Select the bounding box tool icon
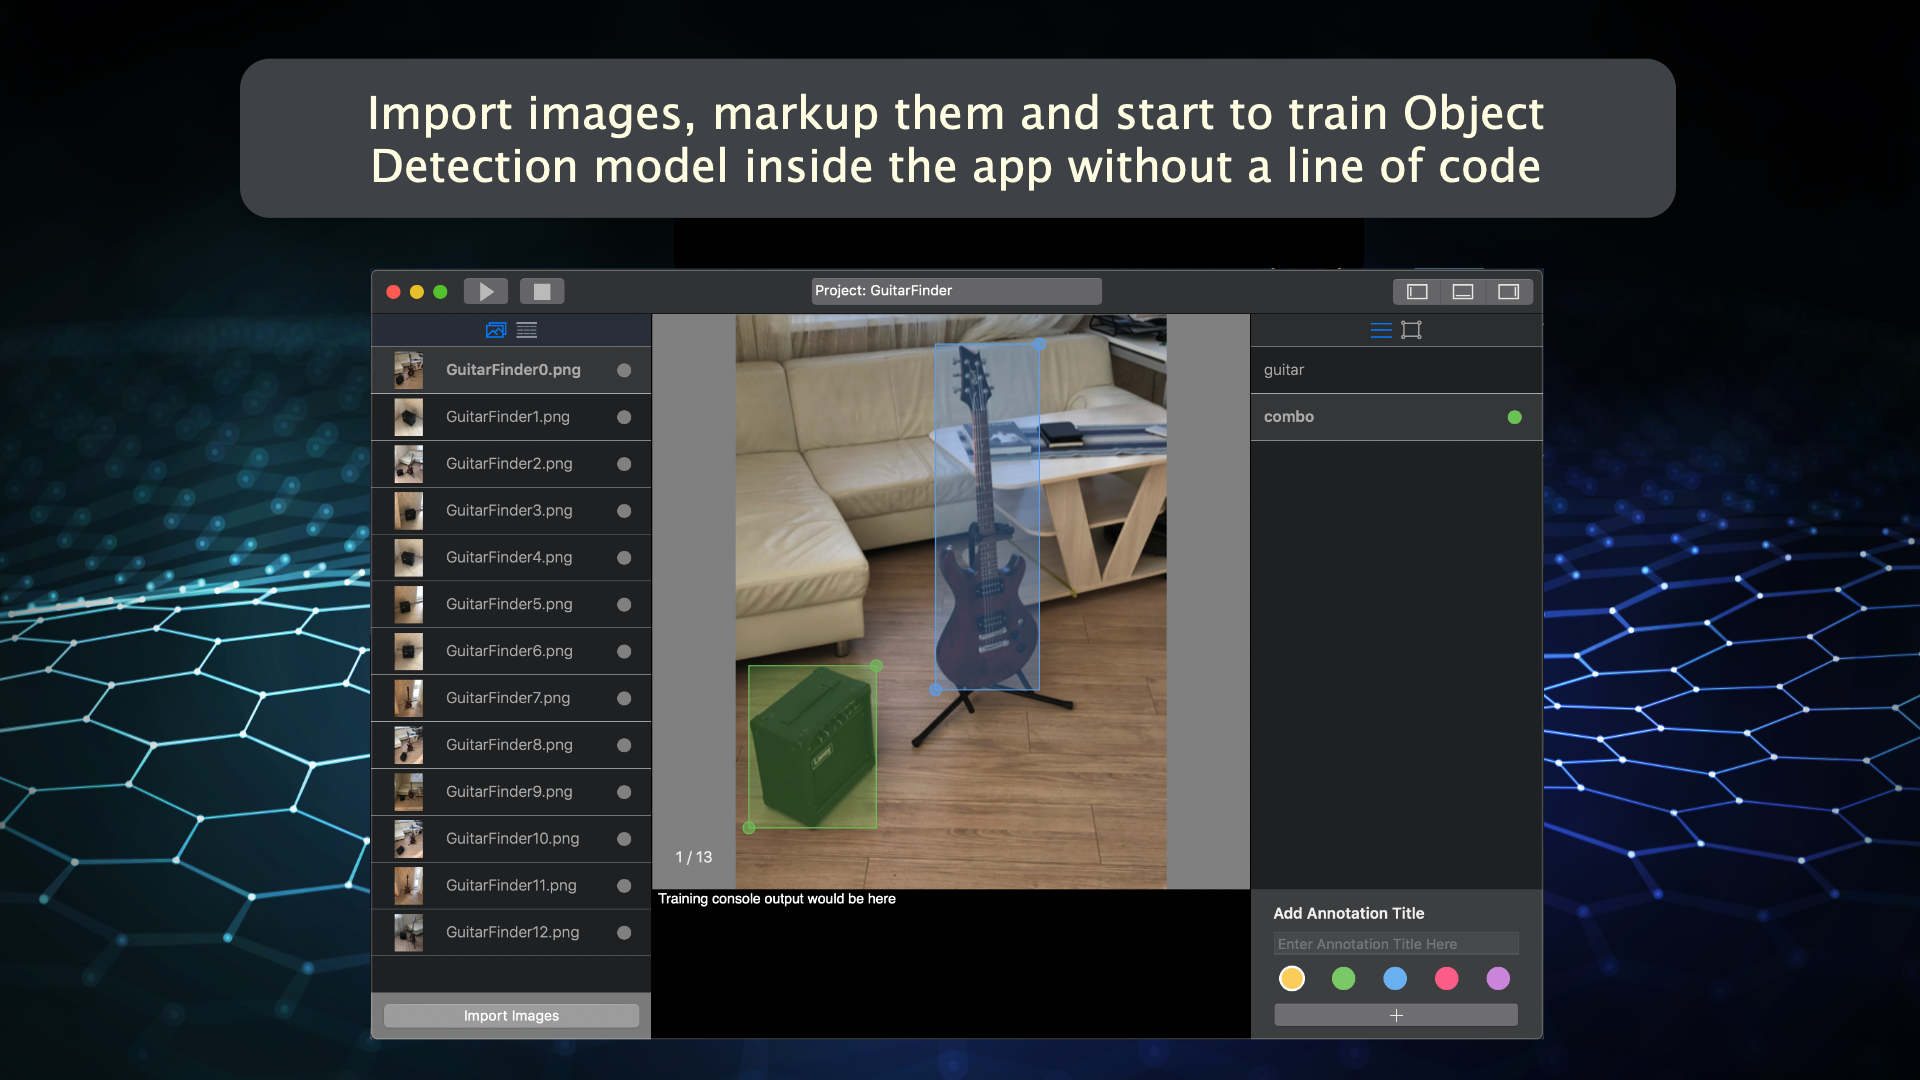This screenshot has height=1080, width=1920. (1411, 330)
